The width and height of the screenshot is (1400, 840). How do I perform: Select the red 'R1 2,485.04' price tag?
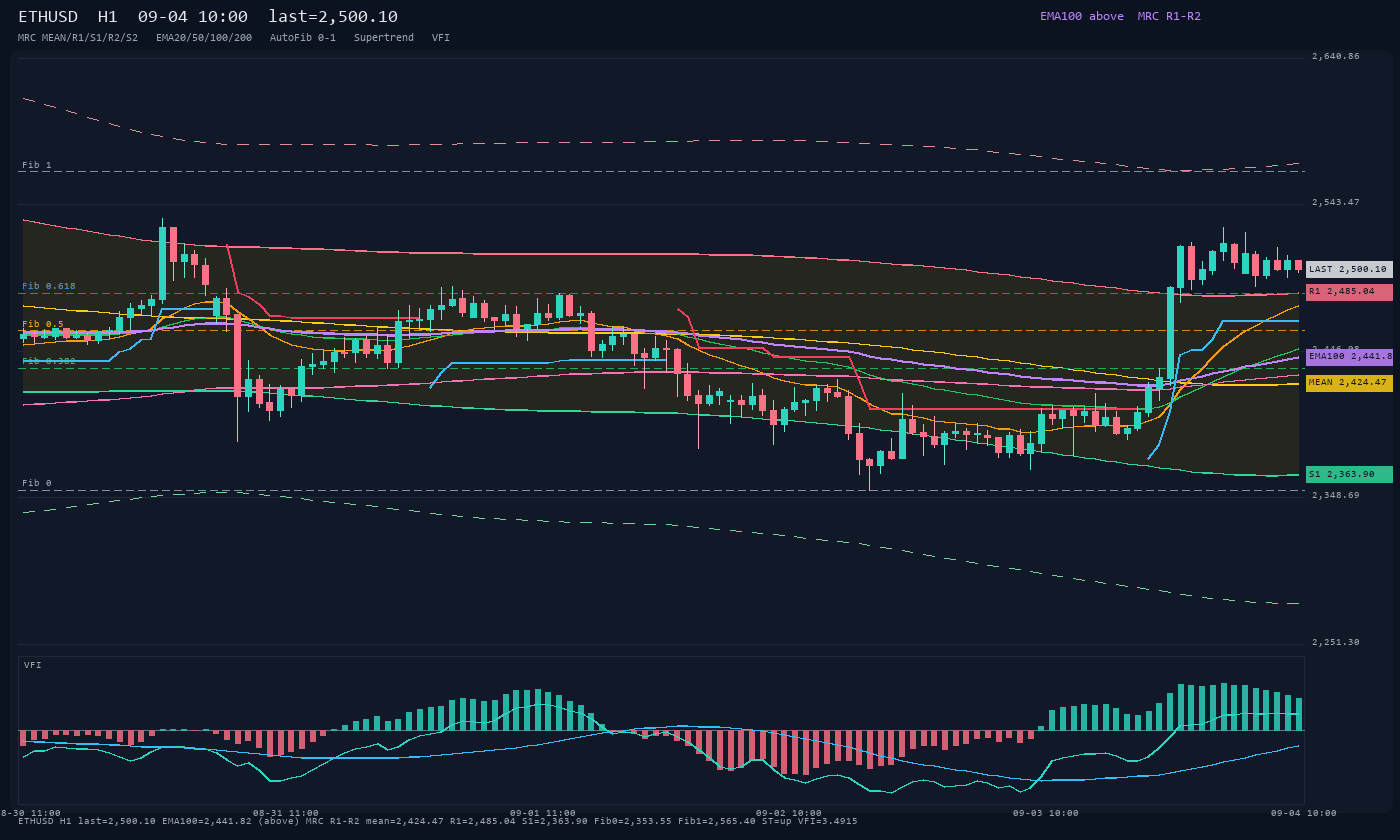click(1349, 292)
